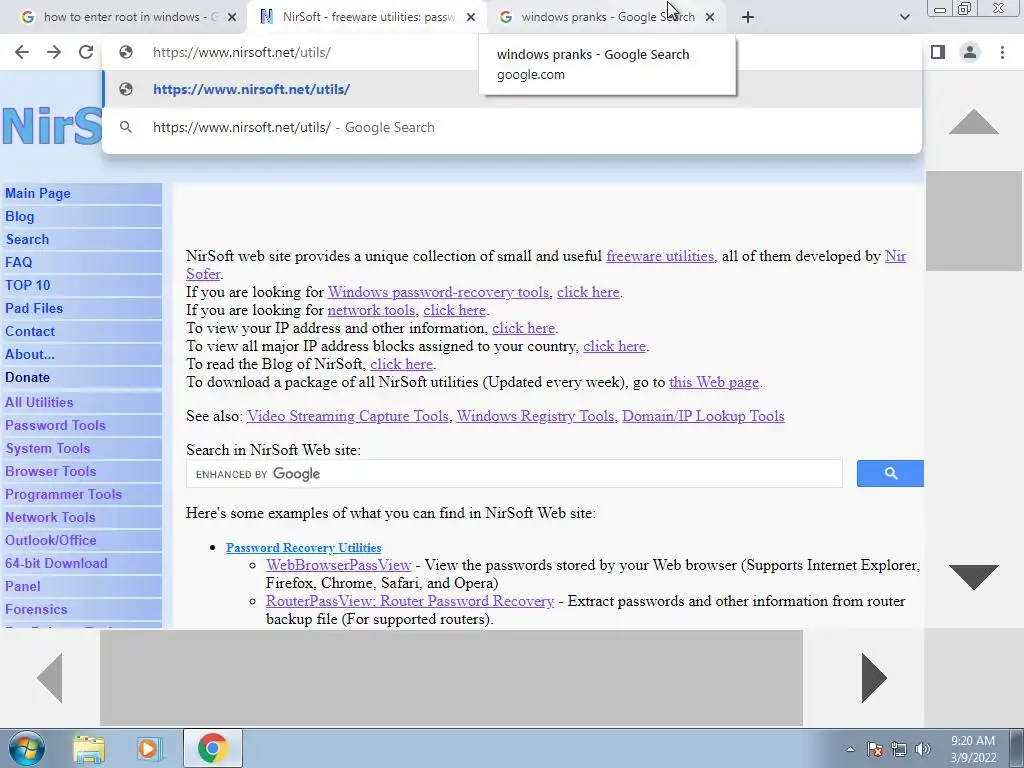Click the globe icon in address bar
1024x768 pixels.
coord(126,52)
